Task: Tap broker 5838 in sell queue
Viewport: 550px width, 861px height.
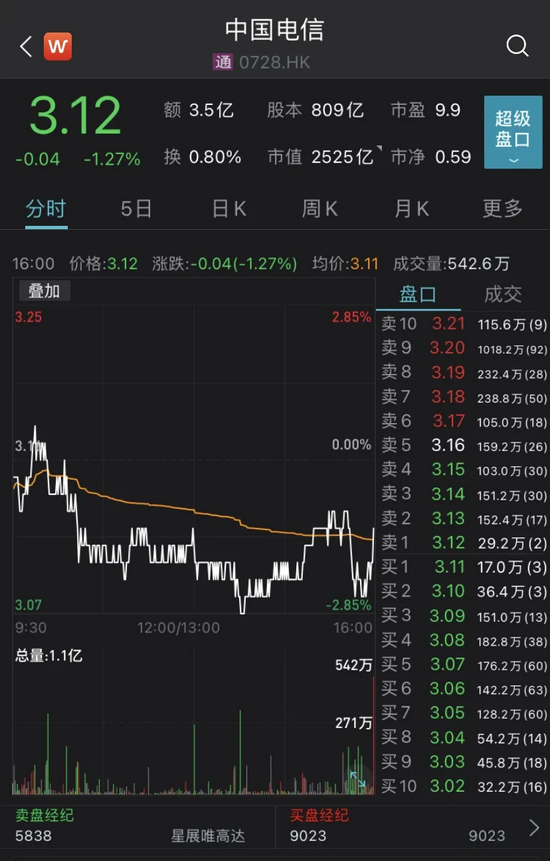Action: [x=33, y=836]
